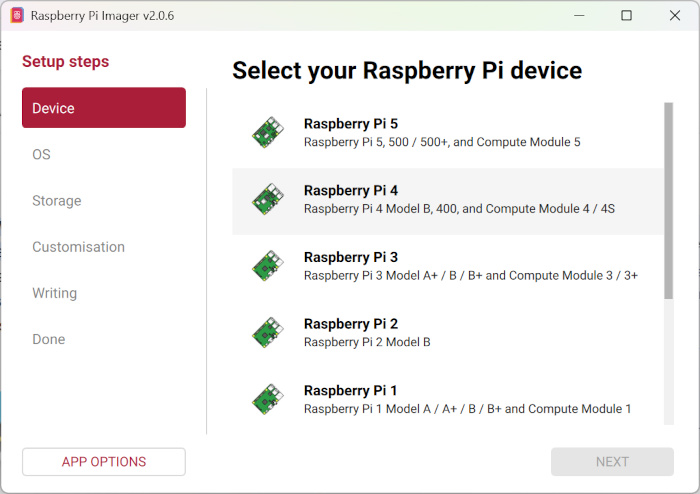Click the Raspberry Pi 2 board icon
The width and height of the screenshot is (700, 494).
(x=267, y=333)
